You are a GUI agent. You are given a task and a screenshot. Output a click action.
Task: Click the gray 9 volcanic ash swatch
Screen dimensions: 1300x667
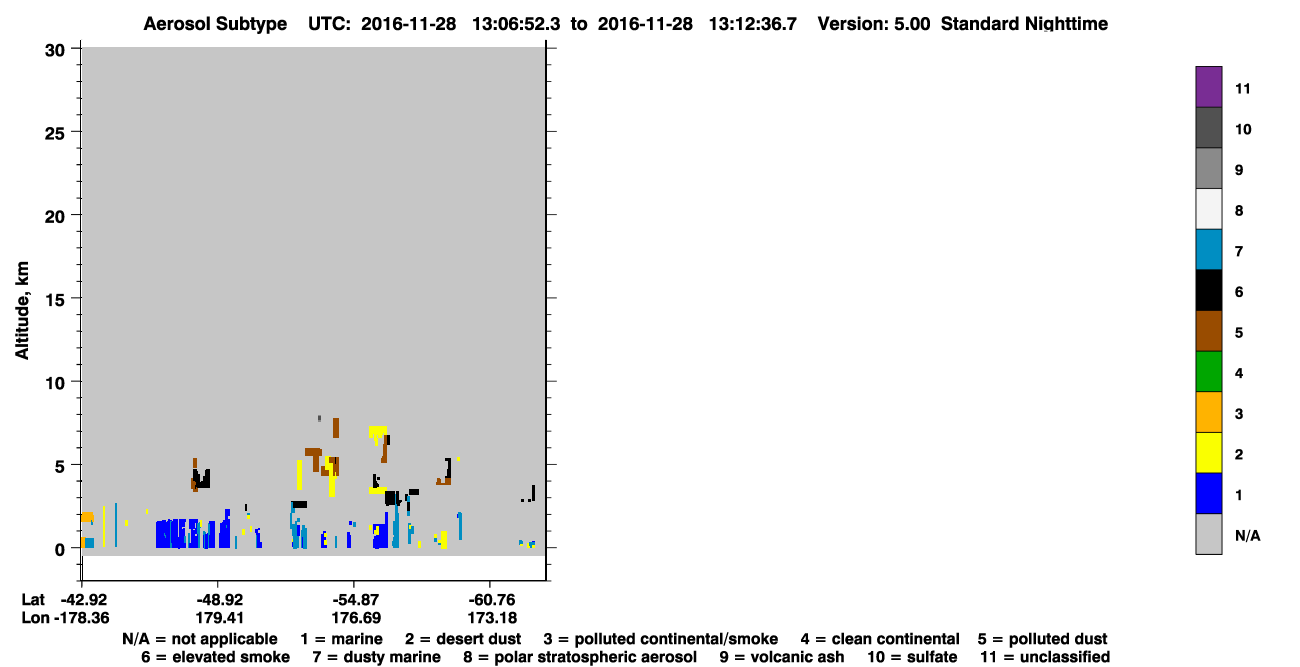coord(1208,169)
